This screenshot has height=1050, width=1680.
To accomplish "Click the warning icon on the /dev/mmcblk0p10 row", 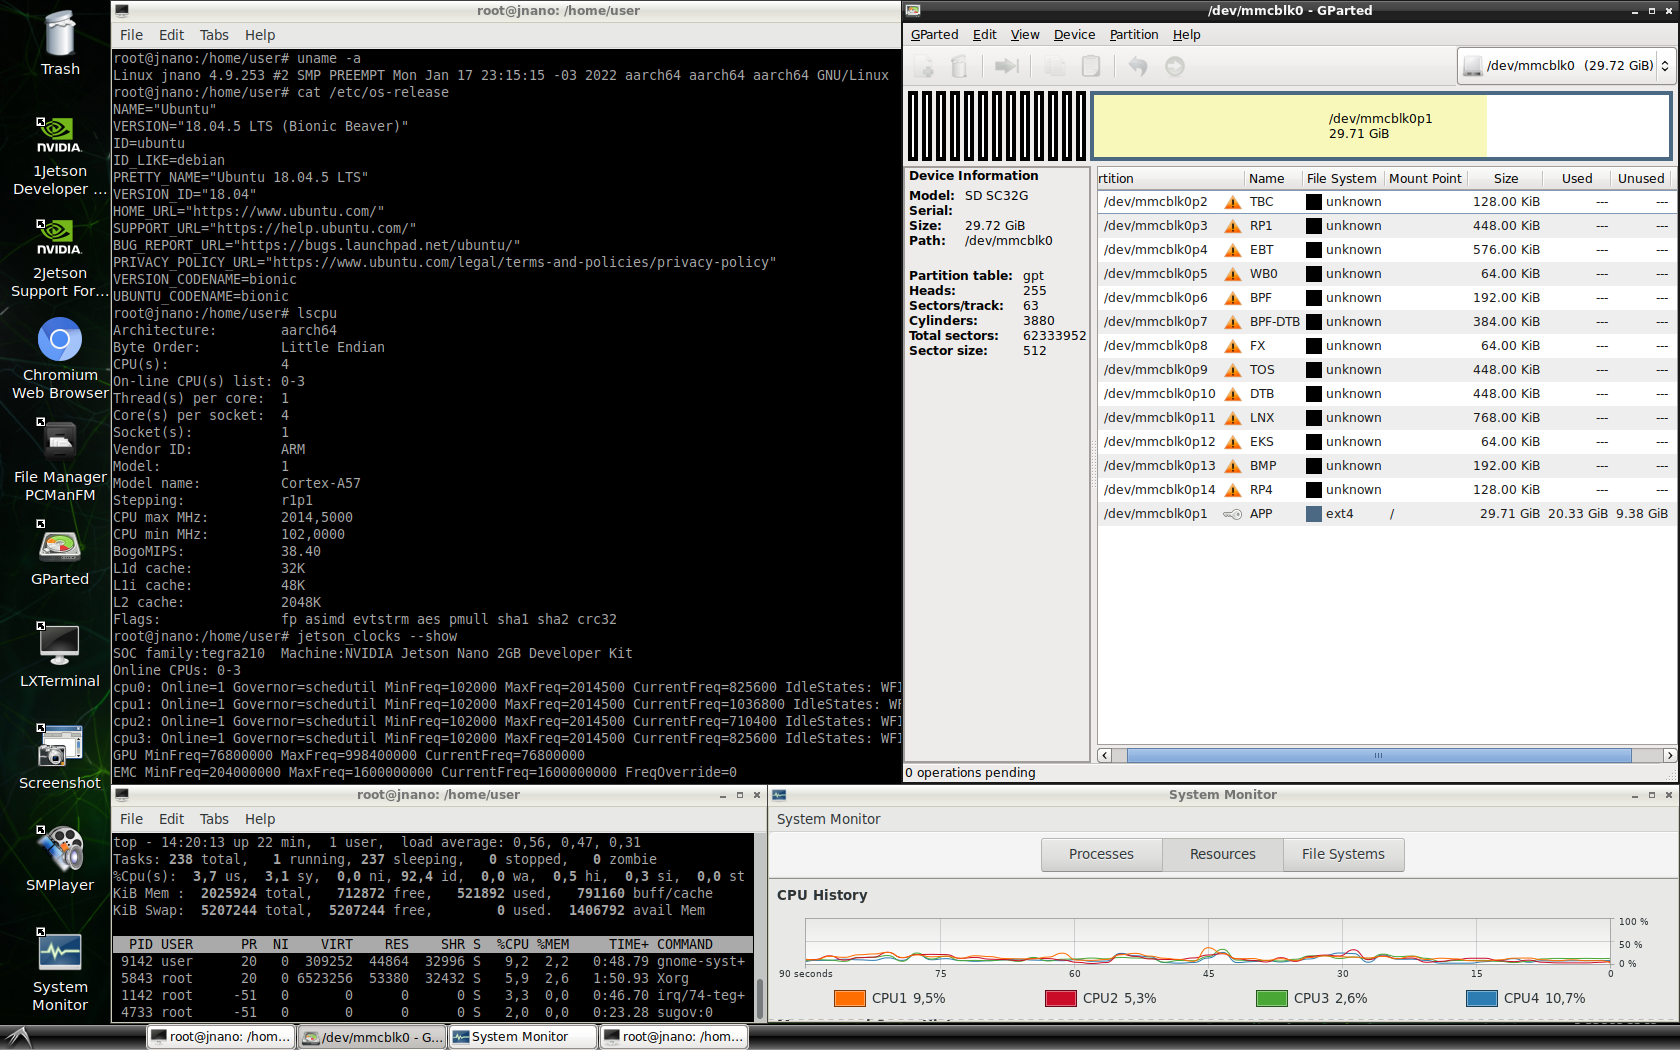I will pyautogui.click(x=1233, y=394).
